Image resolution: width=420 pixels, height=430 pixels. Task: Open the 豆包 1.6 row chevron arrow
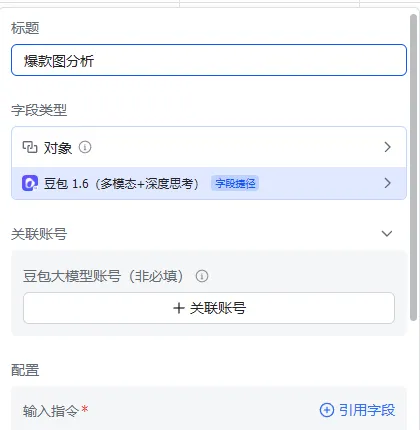(x=387, y=183)
